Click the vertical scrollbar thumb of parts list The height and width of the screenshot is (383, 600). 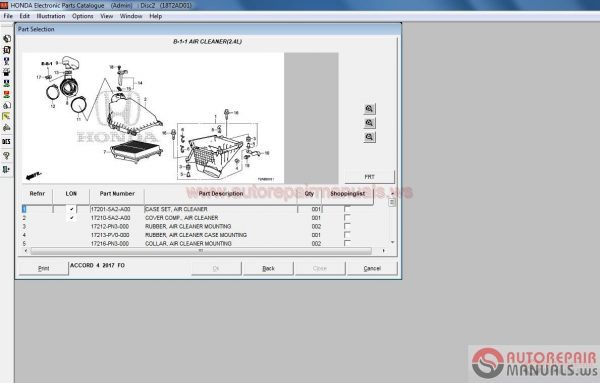392,202
